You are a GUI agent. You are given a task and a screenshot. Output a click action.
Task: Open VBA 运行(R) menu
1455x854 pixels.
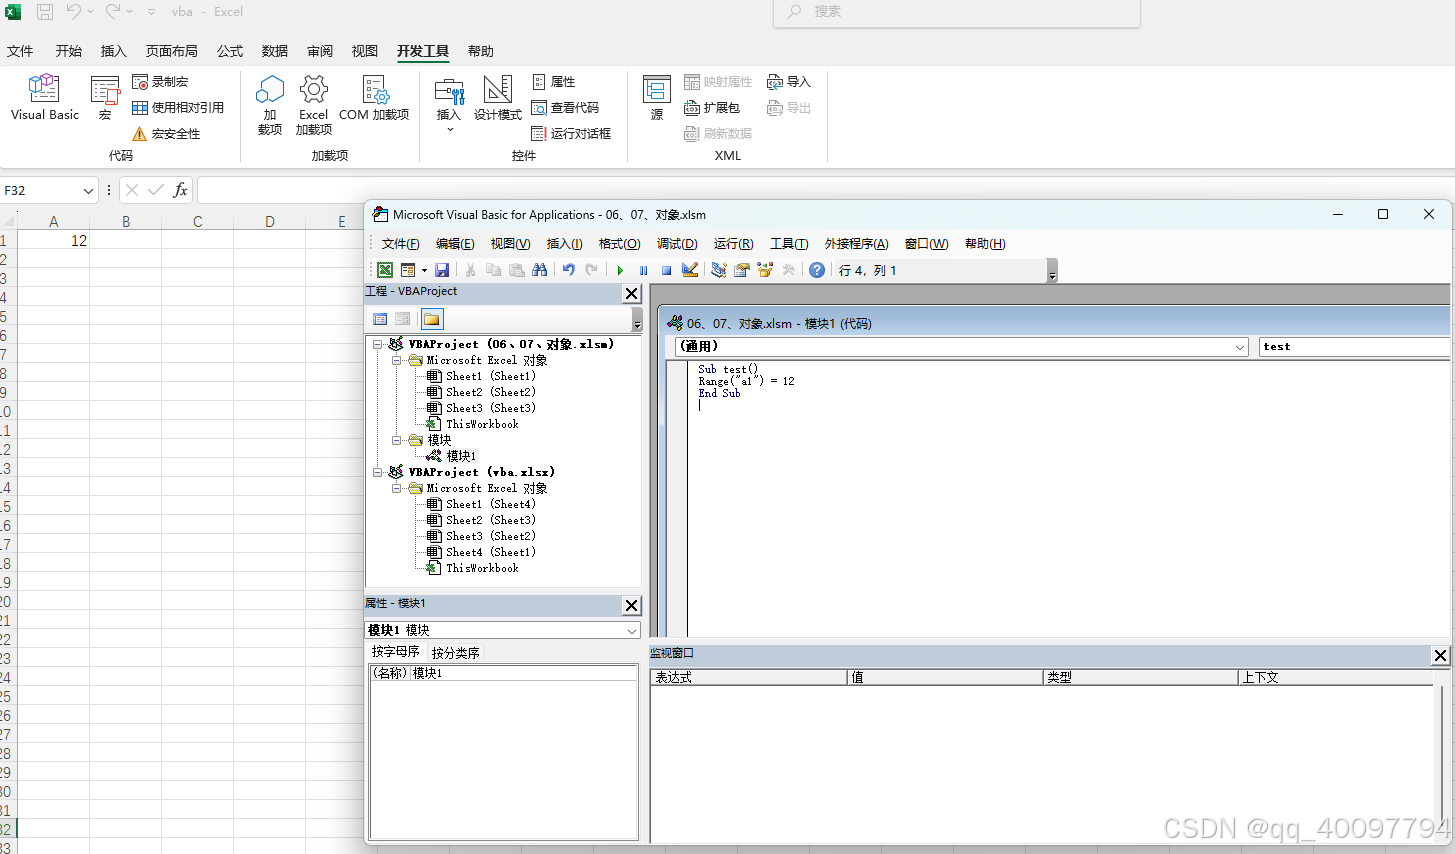click(733, 244)
